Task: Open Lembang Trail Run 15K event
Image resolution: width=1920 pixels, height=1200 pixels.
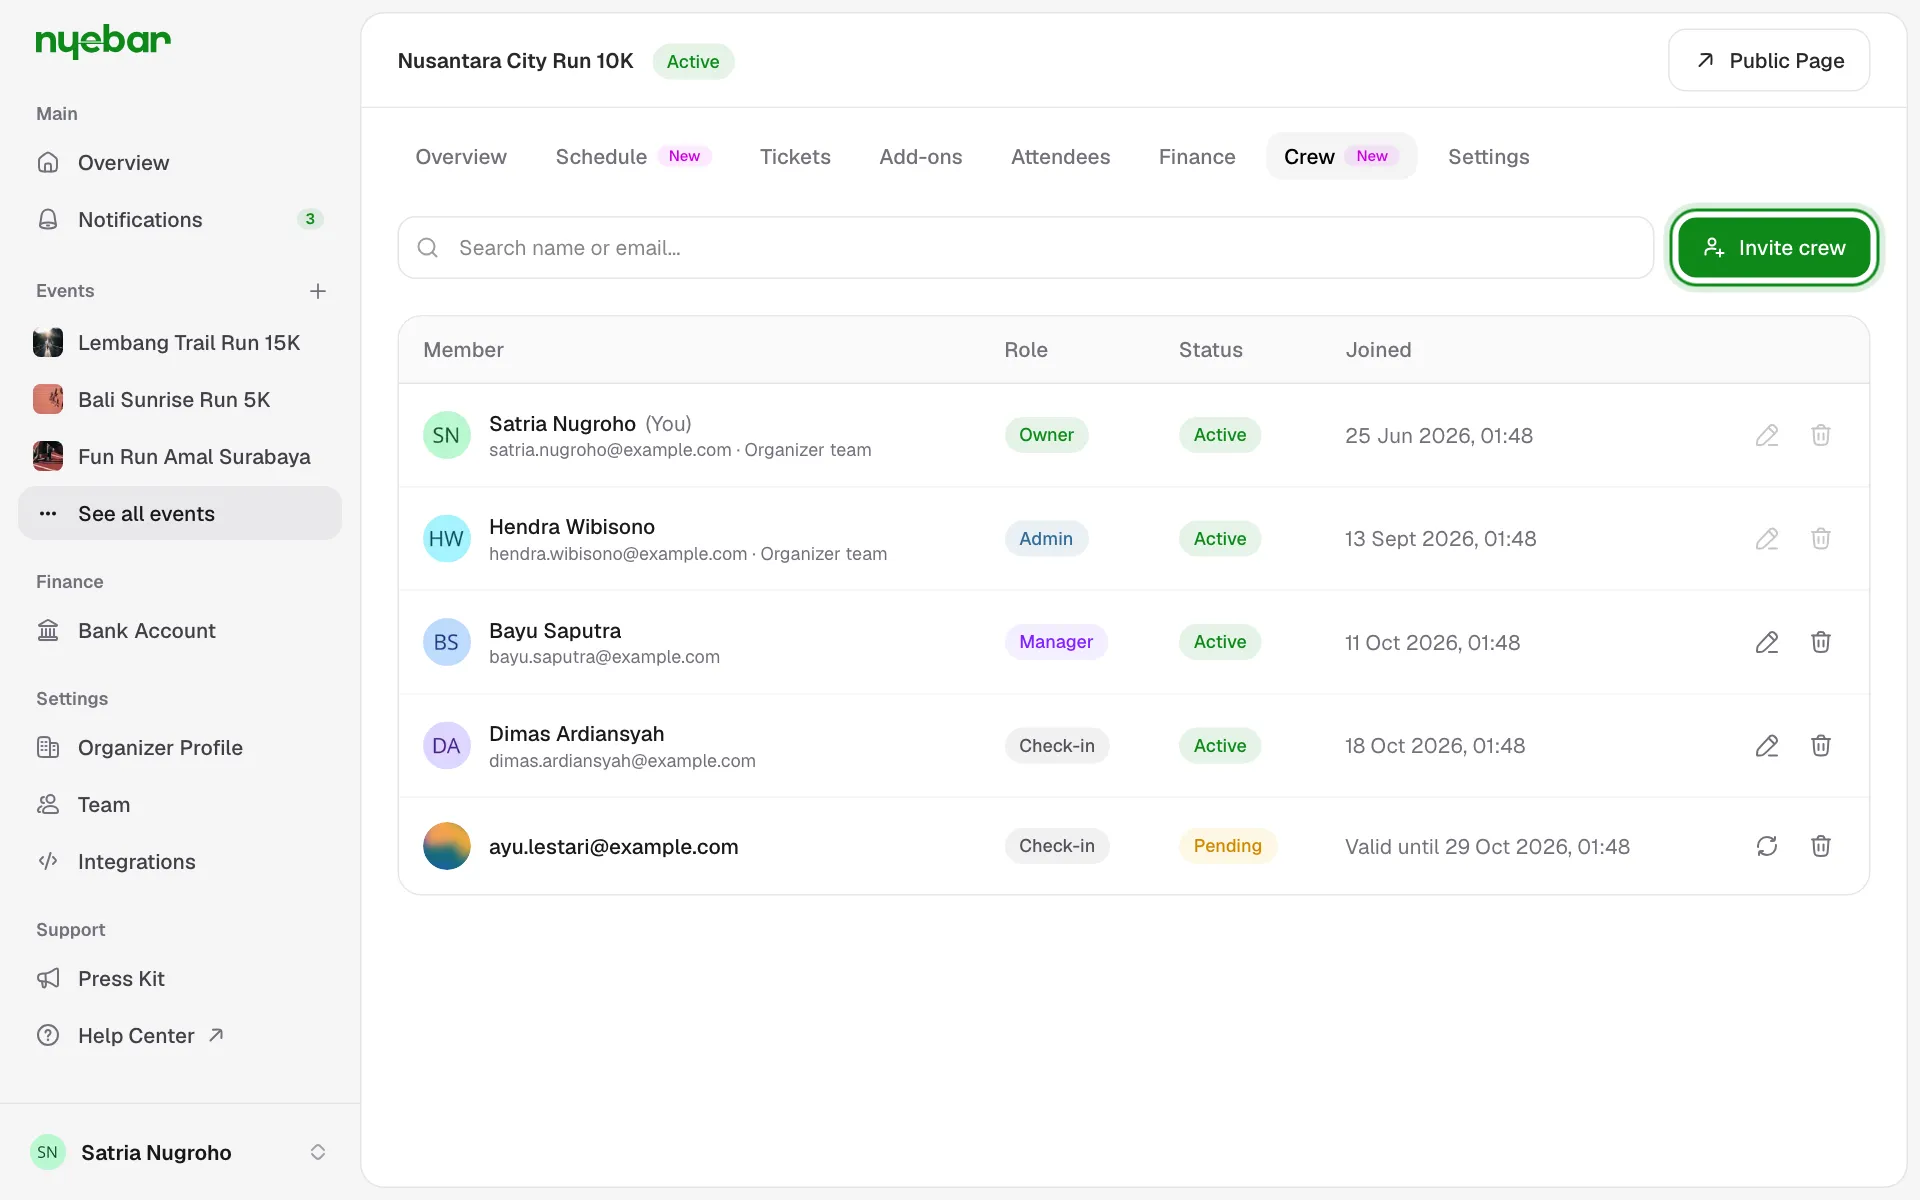Action: tap(180, 343)
